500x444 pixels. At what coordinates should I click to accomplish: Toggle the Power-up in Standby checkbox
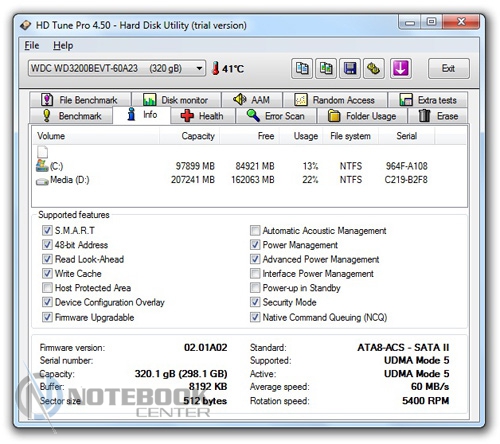[x=255, y=288]
